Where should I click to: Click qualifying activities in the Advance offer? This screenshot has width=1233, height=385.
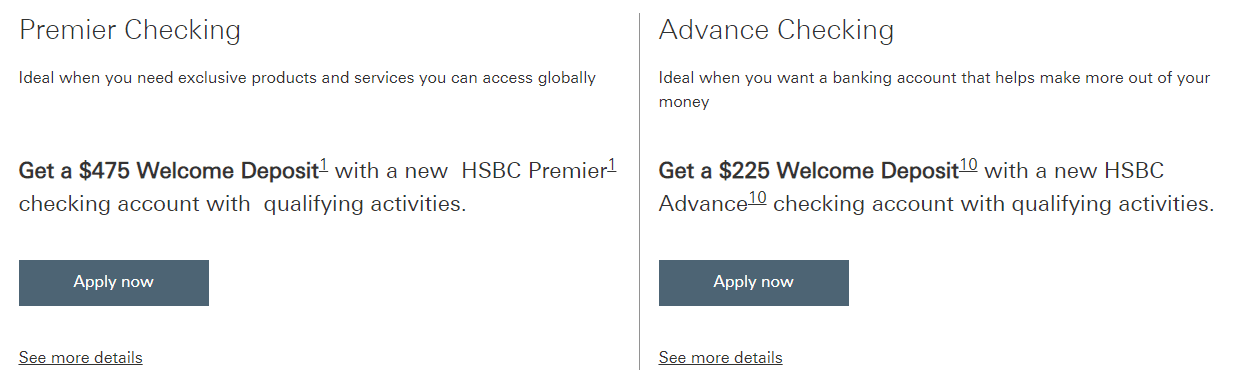pyautogui.click(x=1113, y=205)
